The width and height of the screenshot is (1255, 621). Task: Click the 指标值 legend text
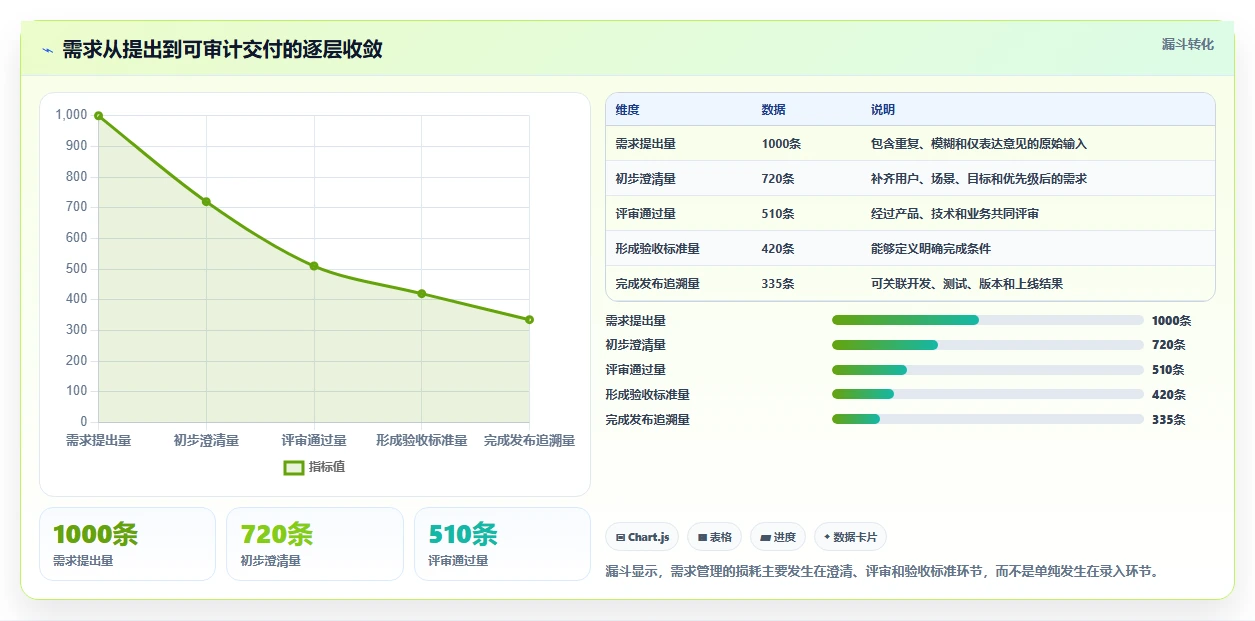click(327, 467)
